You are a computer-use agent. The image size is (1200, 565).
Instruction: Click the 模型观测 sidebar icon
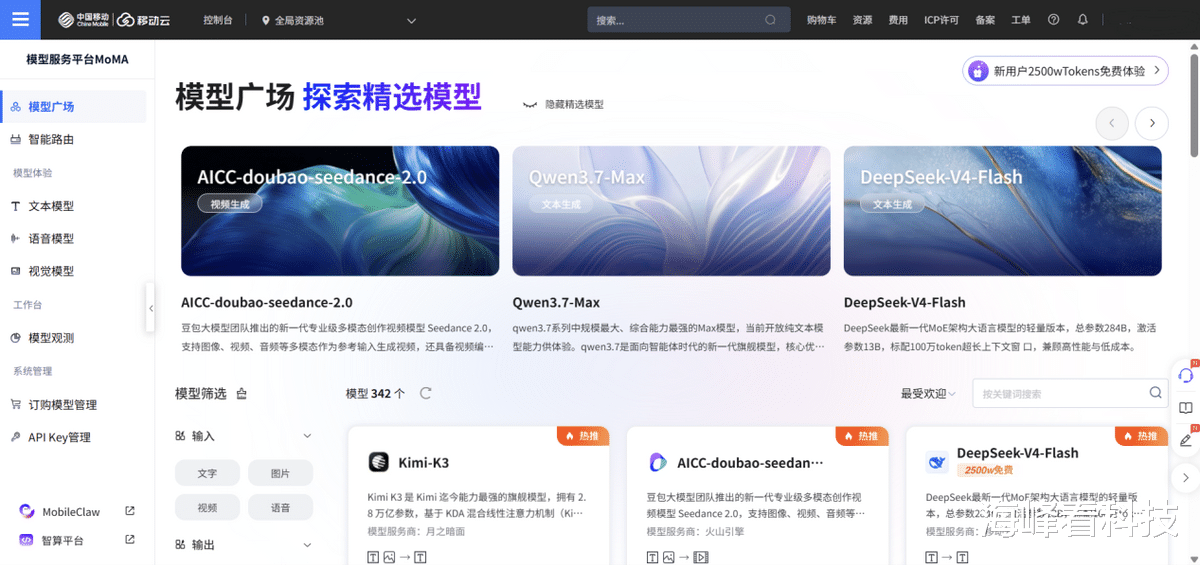point(15,338)
